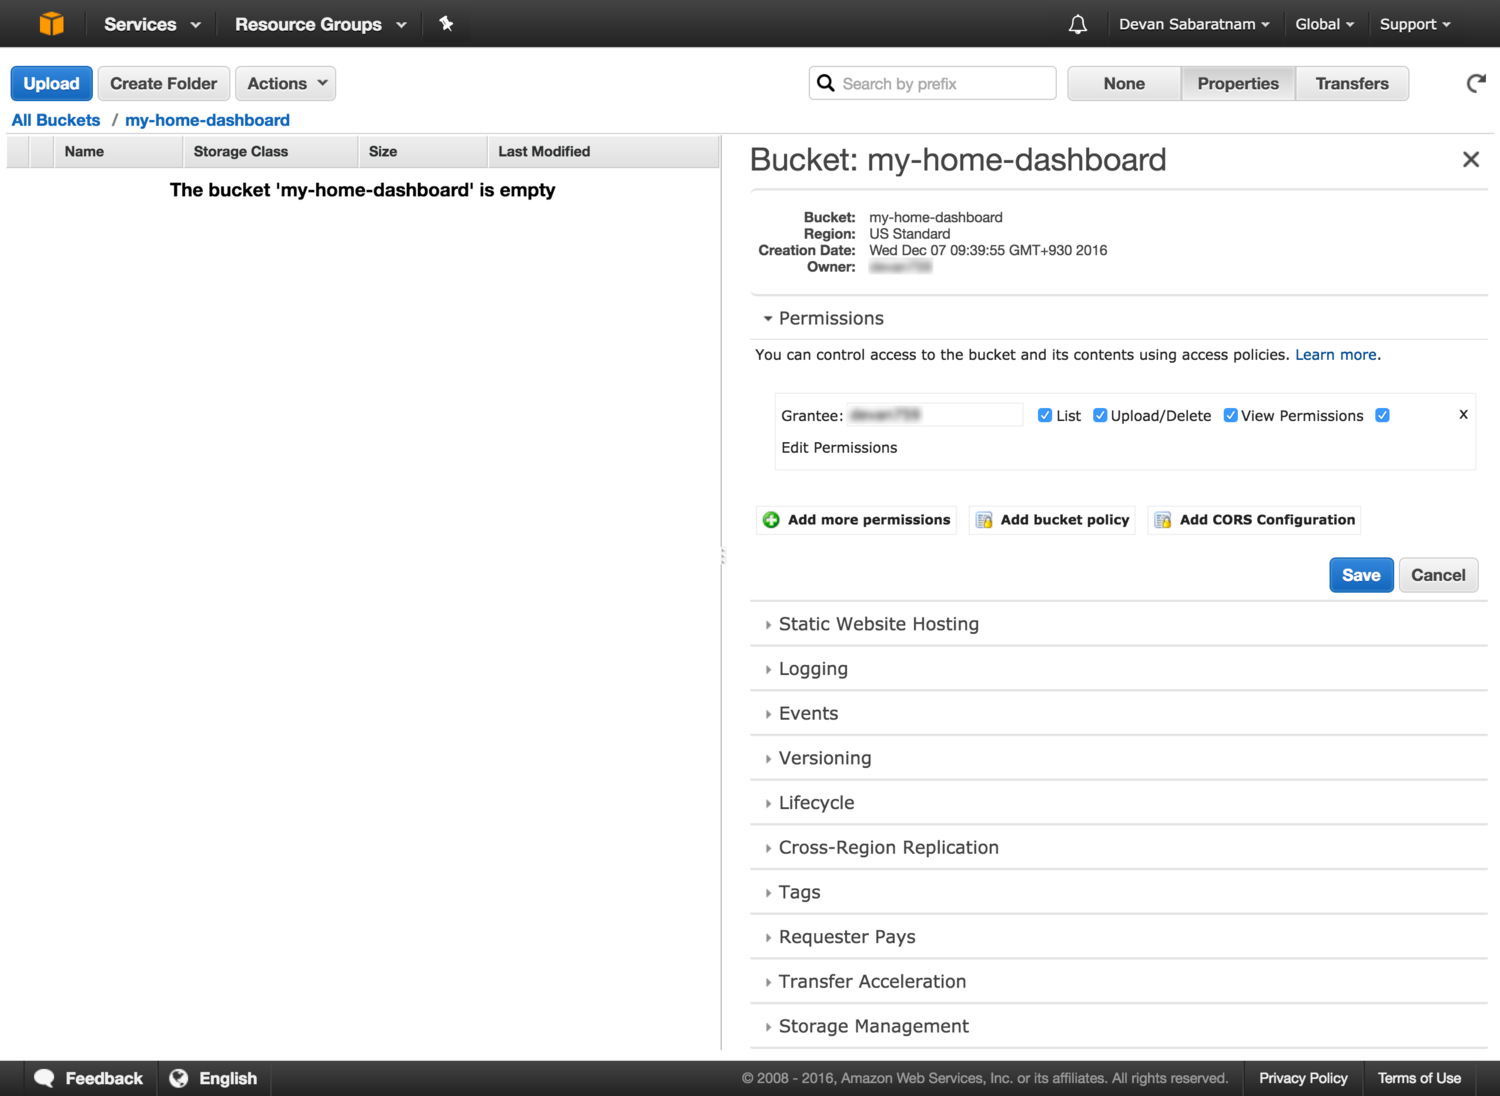
Task: Change the English language setting
Action: (228, 1078)
